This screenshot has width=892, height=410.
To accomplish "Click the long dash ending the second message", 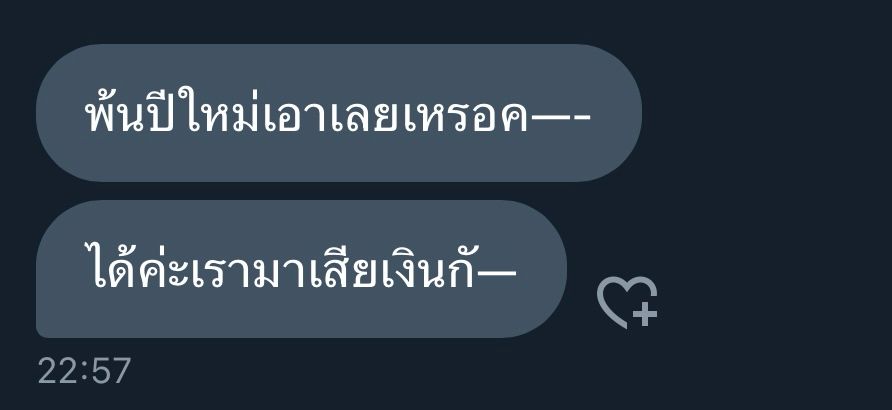I will [x=497, y=275].
